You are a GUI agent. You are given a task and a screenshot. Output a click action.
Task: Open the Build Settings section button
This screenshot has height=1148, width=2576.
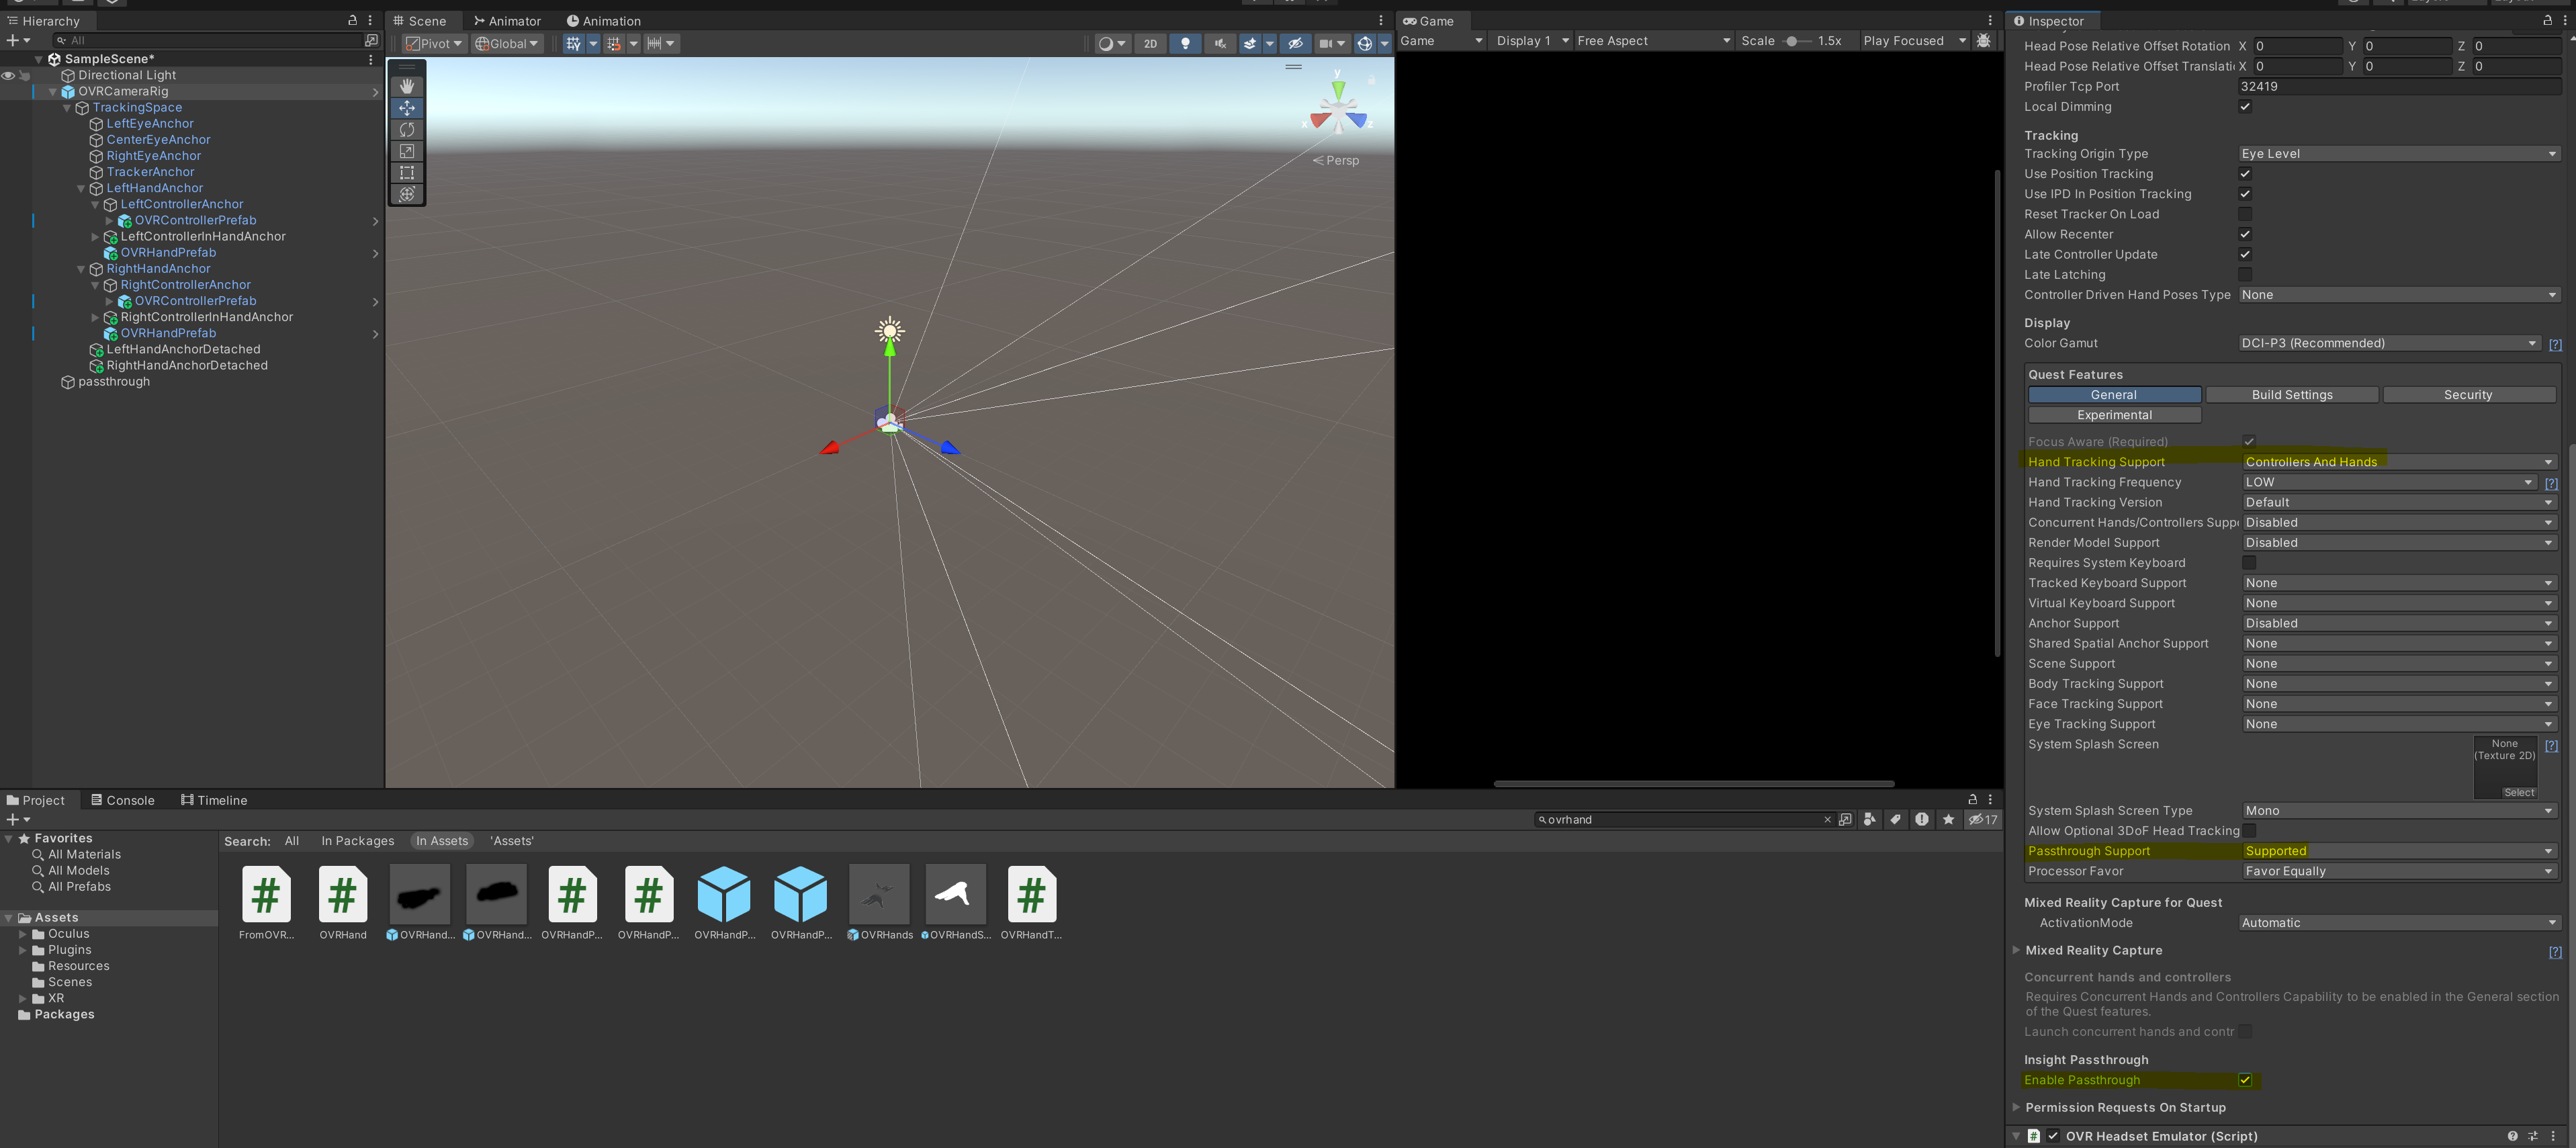tap(2291, 395)
